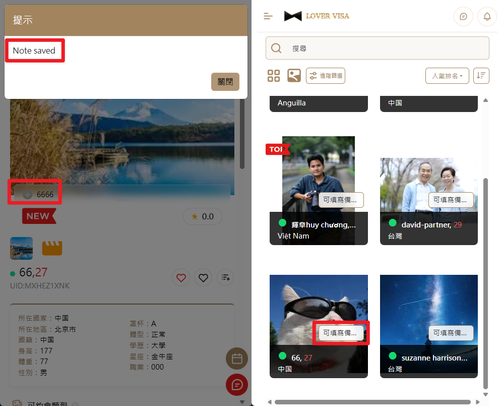This screenshot has height=406, width=500.
Task: Click the note tag on suzanne harrison card
Action: (451, 333)
